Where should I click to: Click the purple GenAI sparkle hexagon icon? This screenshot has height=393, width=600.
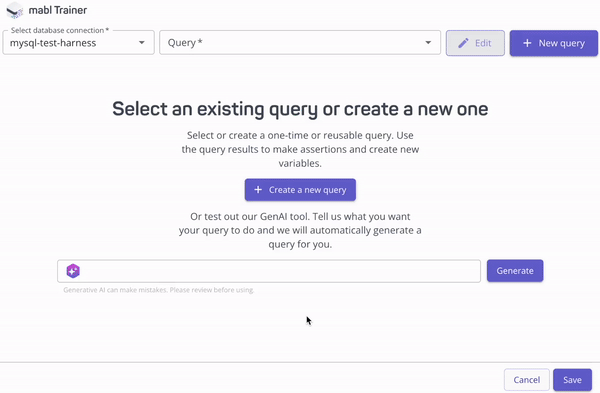tap(73, 271)
